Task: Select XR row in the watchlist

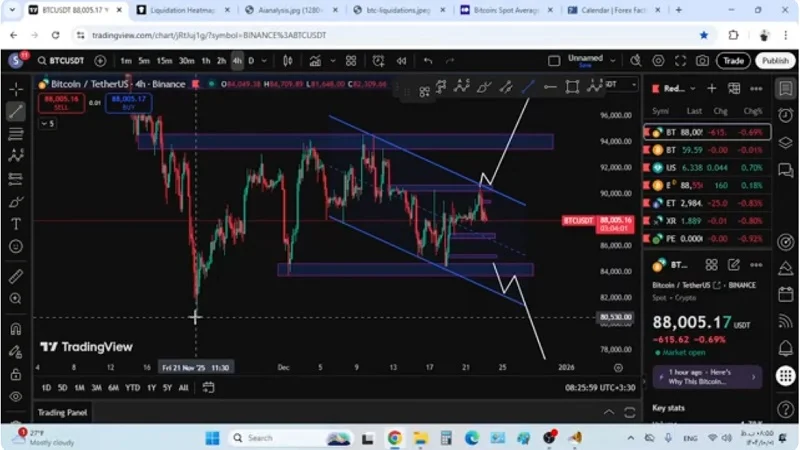Action: (x=707, y=221)
